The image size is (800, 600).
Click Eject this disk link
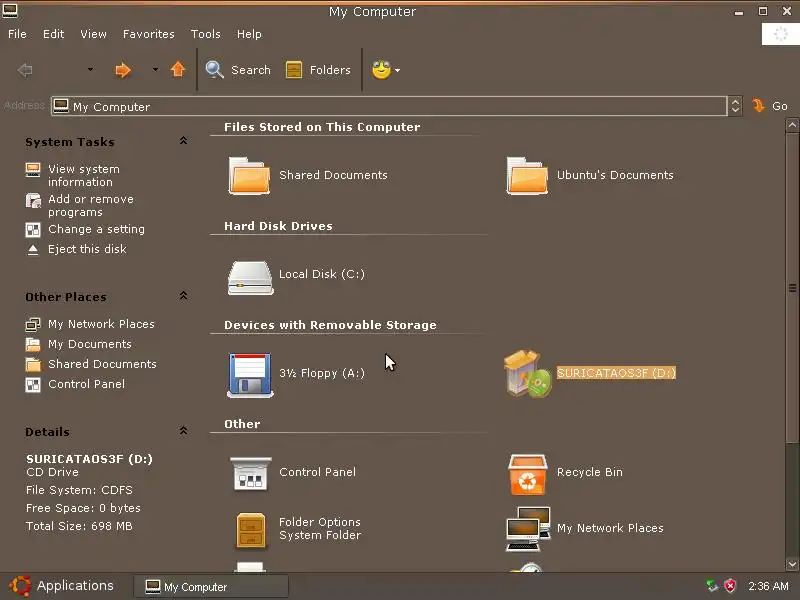coord(87,249)
